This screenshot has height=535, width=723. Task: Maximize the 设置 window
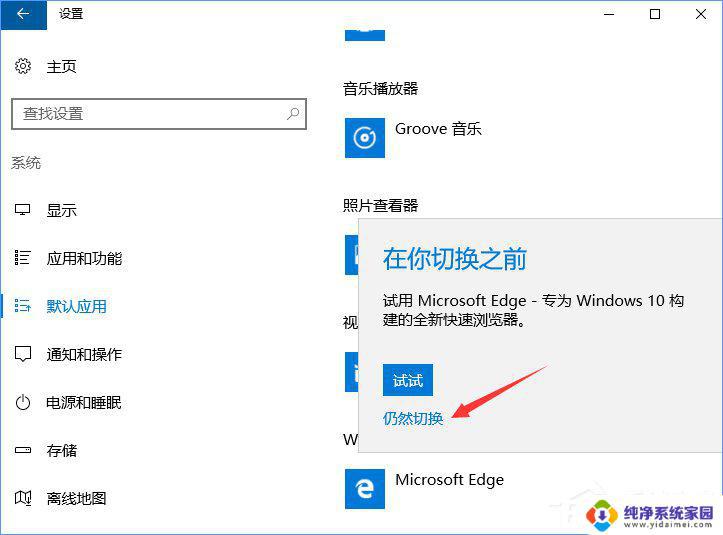(655, 14)
